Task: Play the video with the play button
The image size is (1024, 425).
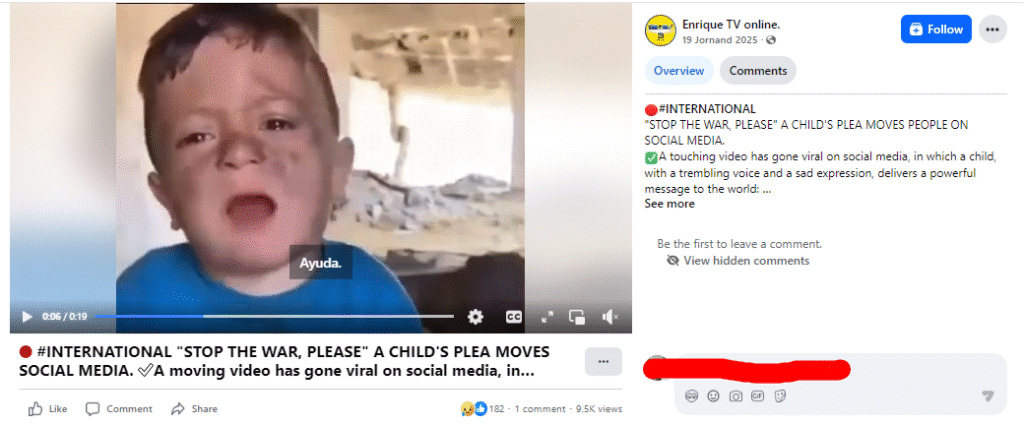Action: click(27, 317)
